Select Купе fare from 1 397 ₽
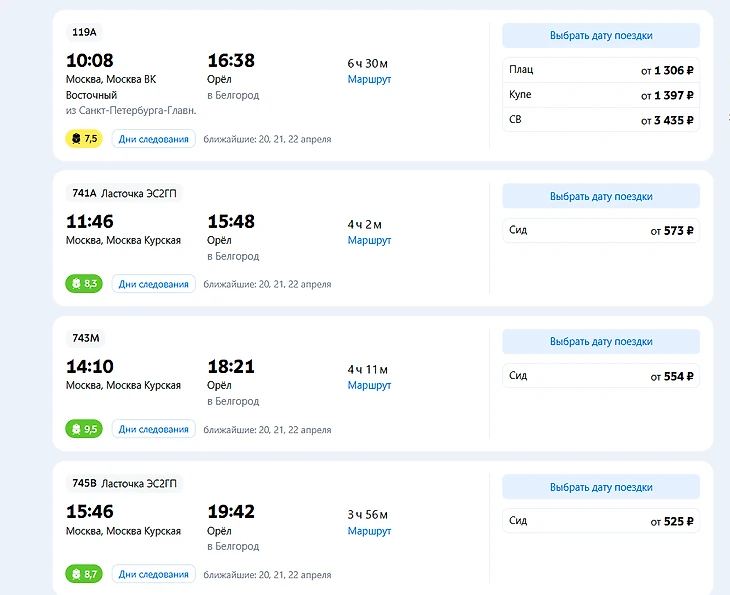Screen dimensions: 730x595 click(601, 95)
